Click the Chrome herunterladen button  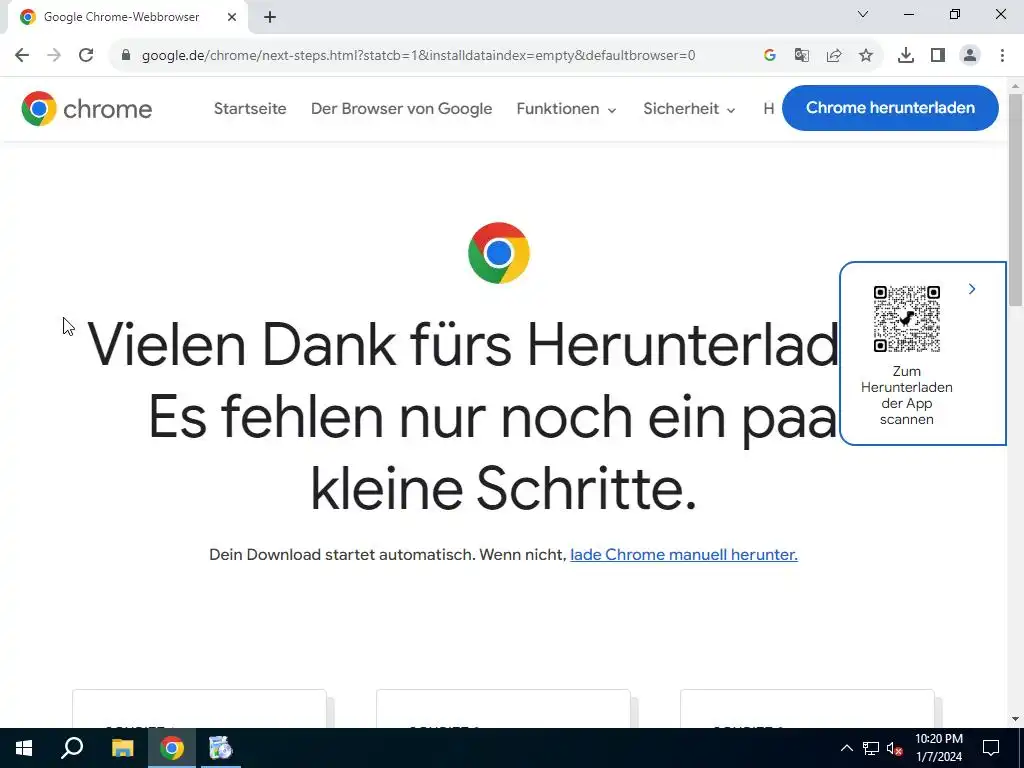tap(890, 108)
